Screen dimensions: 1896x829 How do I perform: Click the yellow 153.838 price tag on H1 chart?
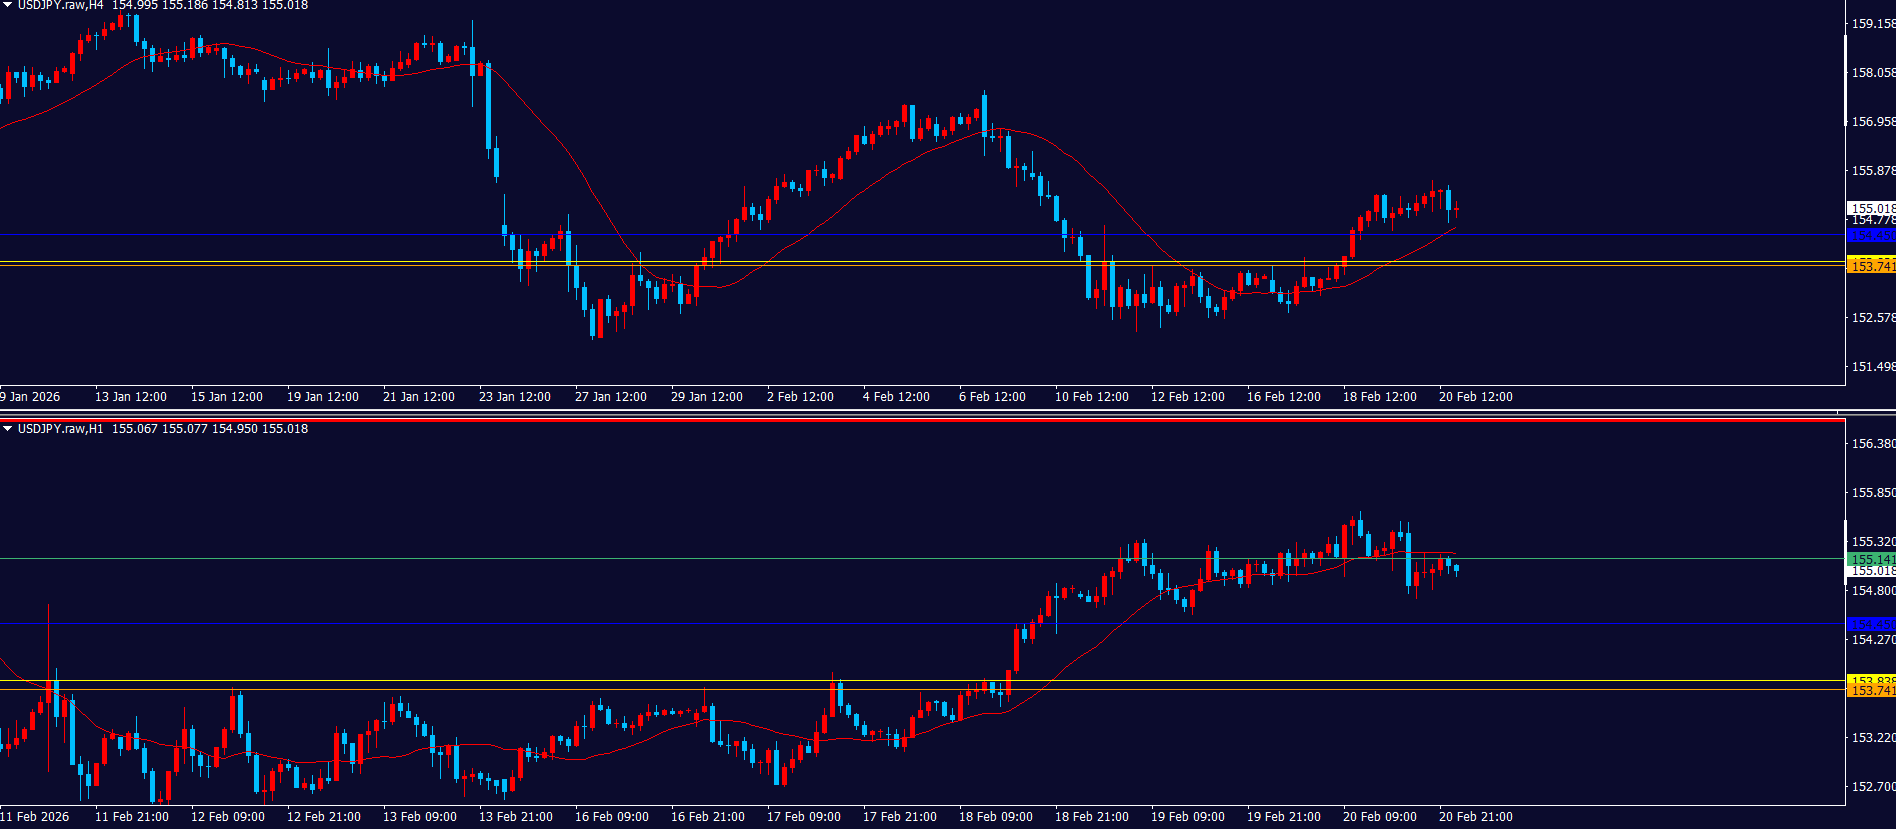(x=1870, y=680)
